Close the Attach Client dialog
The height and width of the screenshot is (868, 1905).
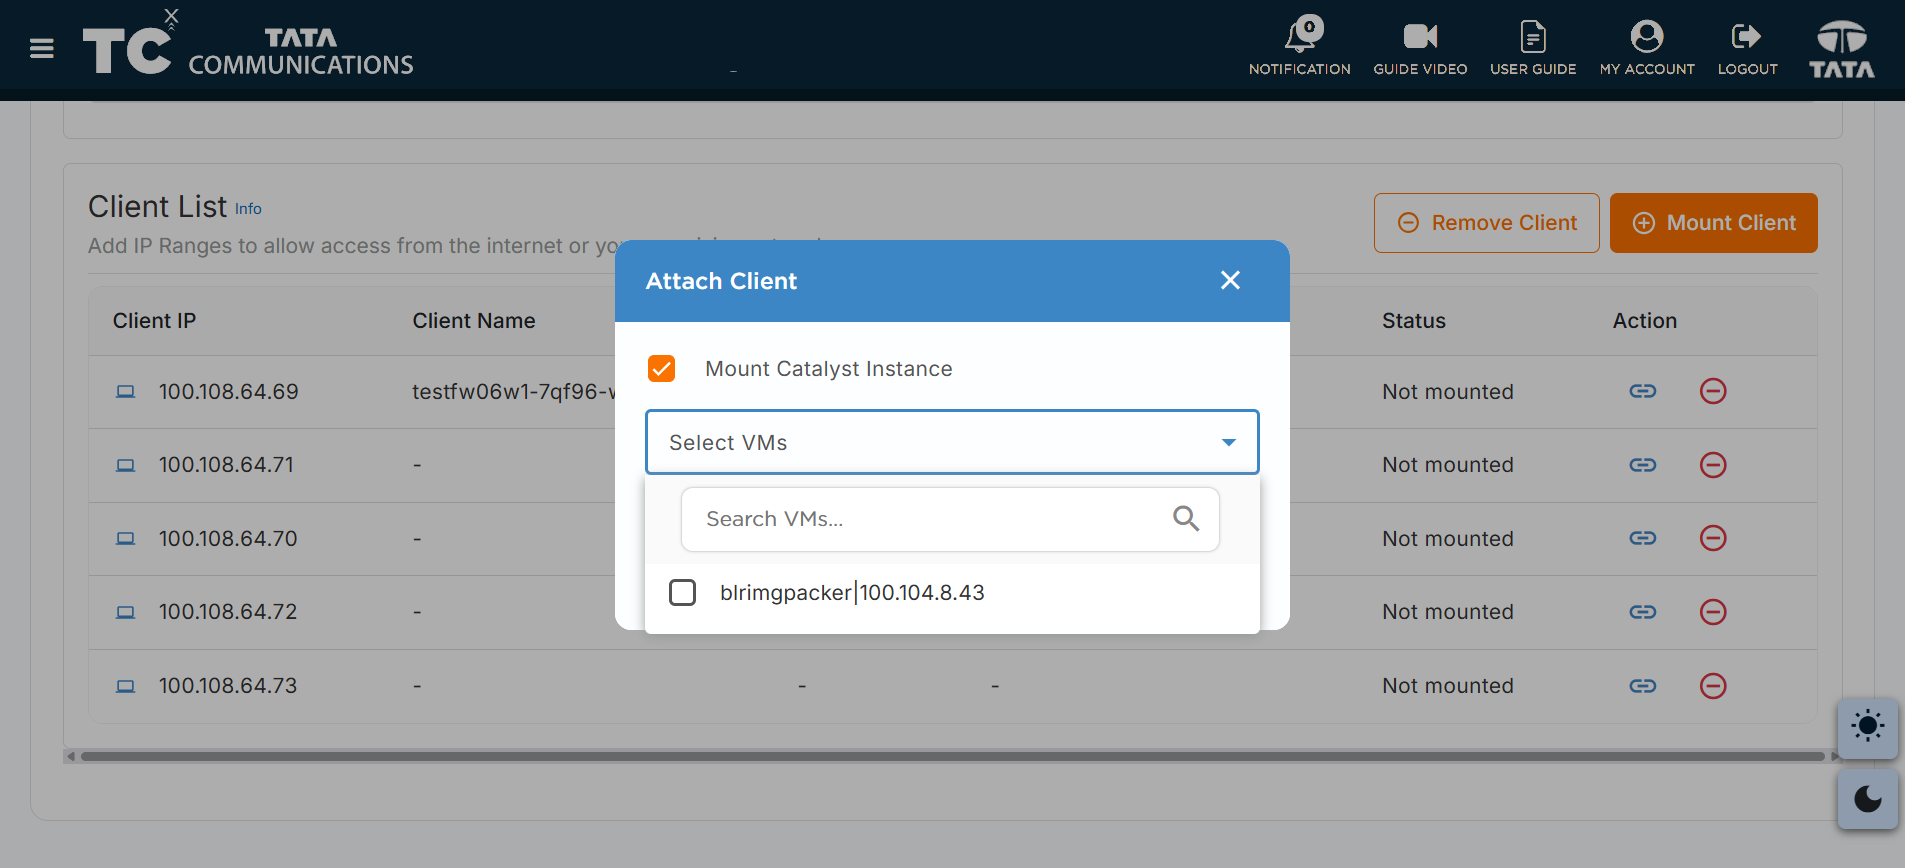[1230, 280]
